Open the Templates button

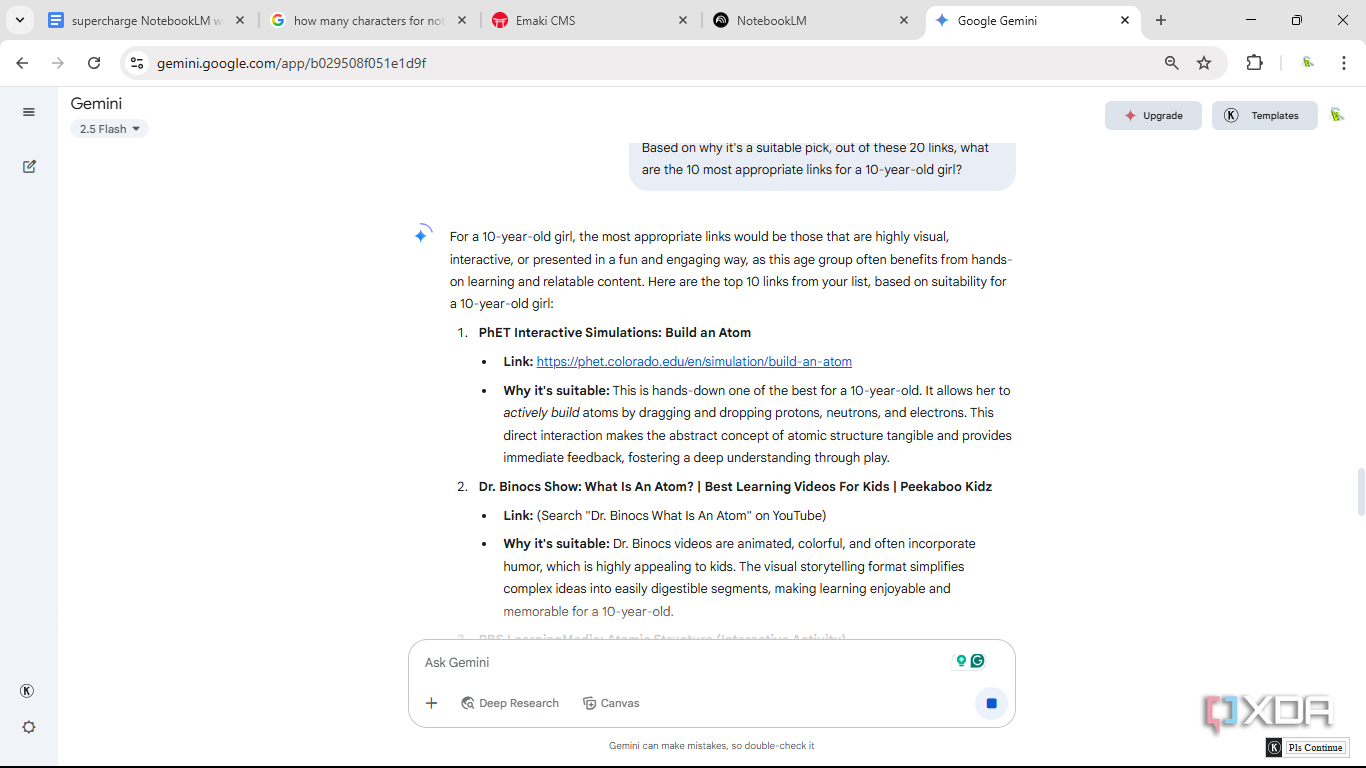click(x=1264, y=115)
